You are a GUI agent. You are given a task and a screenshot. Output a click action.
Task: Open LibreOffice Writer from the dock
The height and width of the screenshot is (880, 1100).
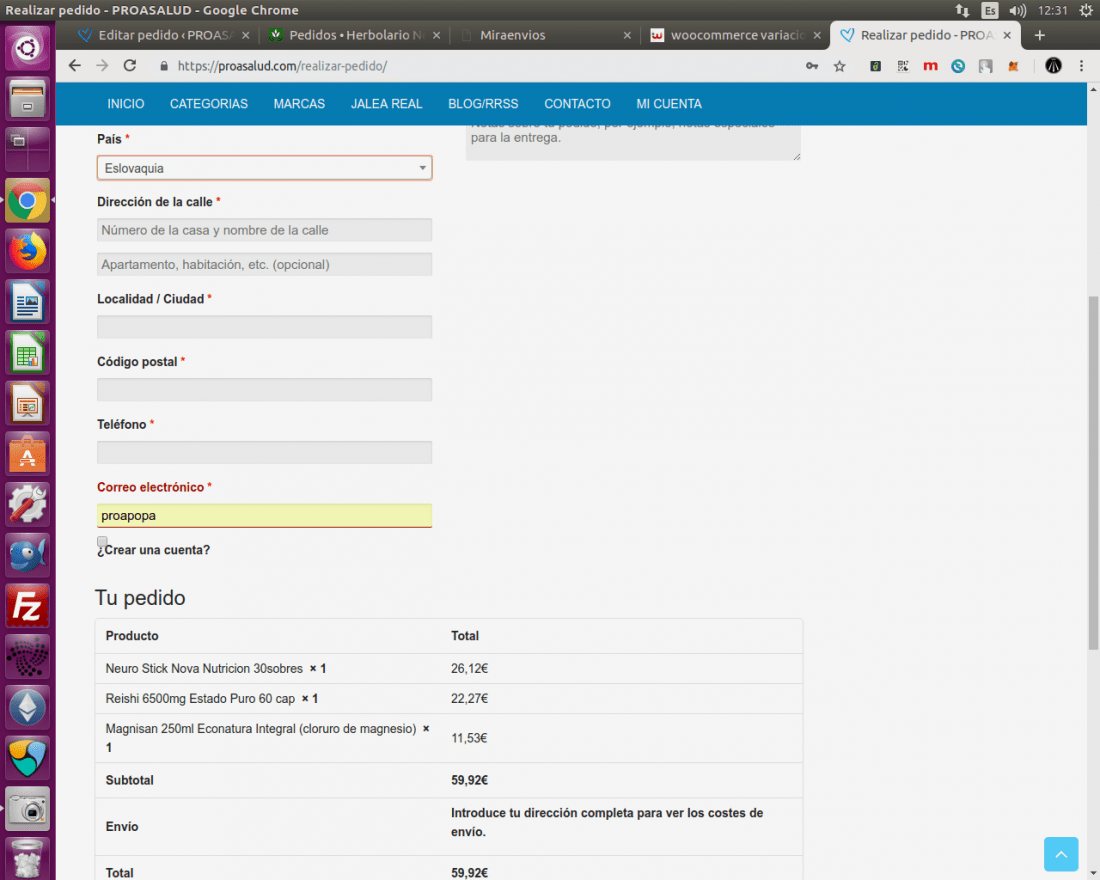(27, 302)
